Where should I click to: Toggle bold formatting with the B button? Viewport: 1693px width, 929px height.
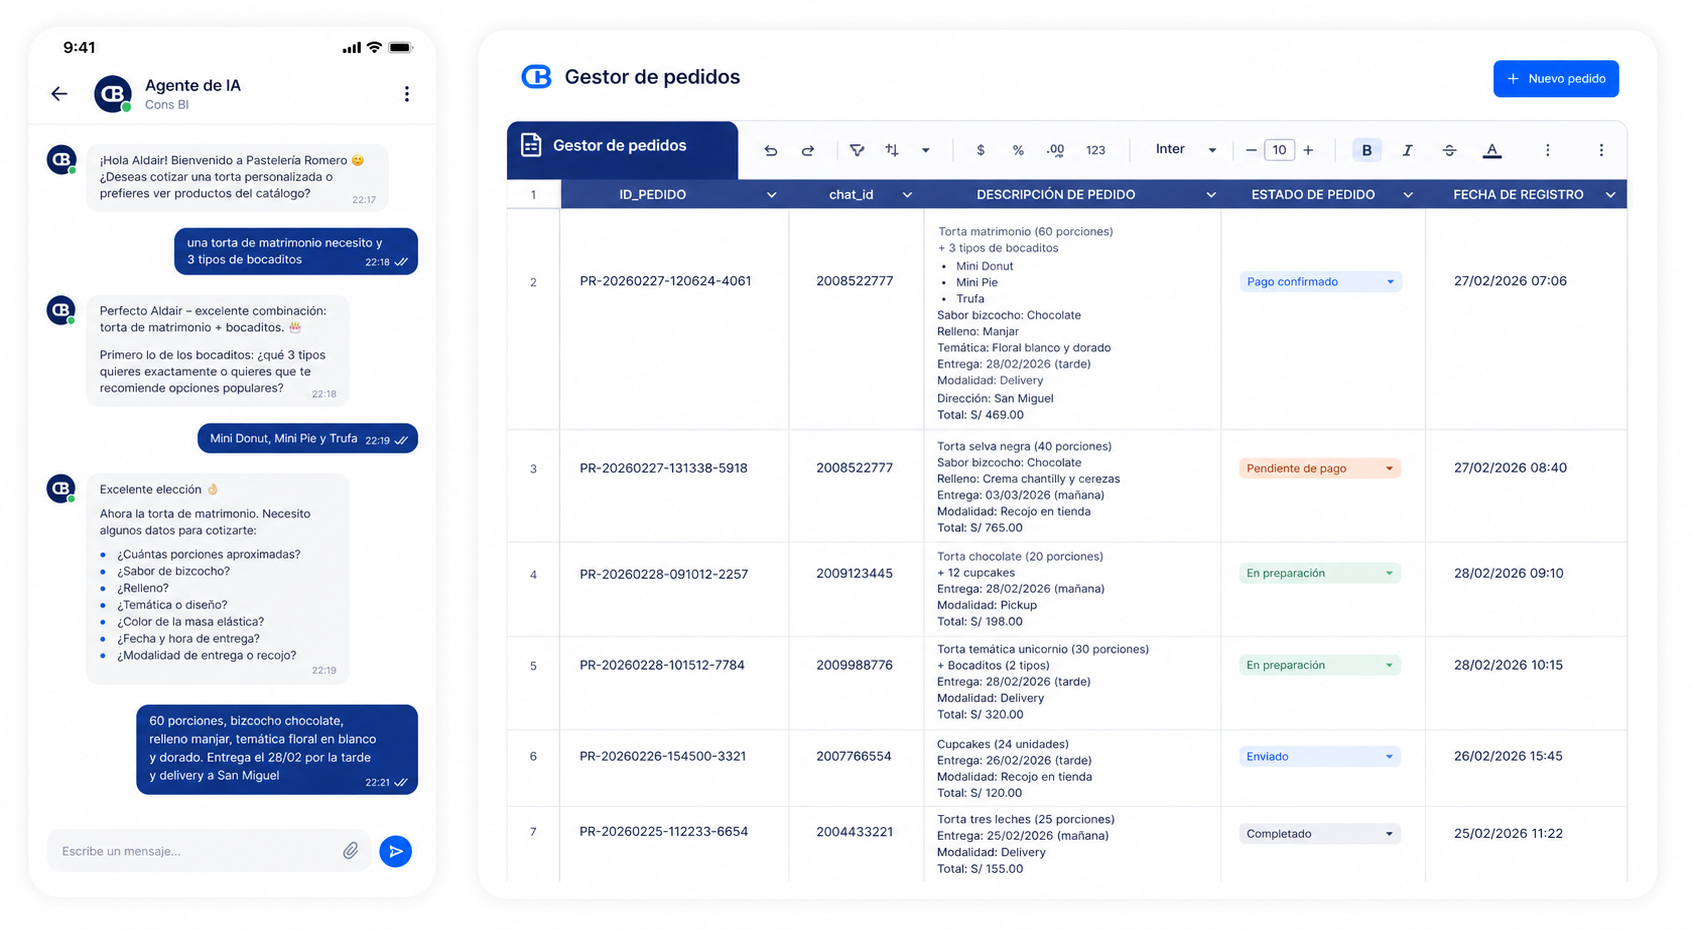[x=1367, y=150]
